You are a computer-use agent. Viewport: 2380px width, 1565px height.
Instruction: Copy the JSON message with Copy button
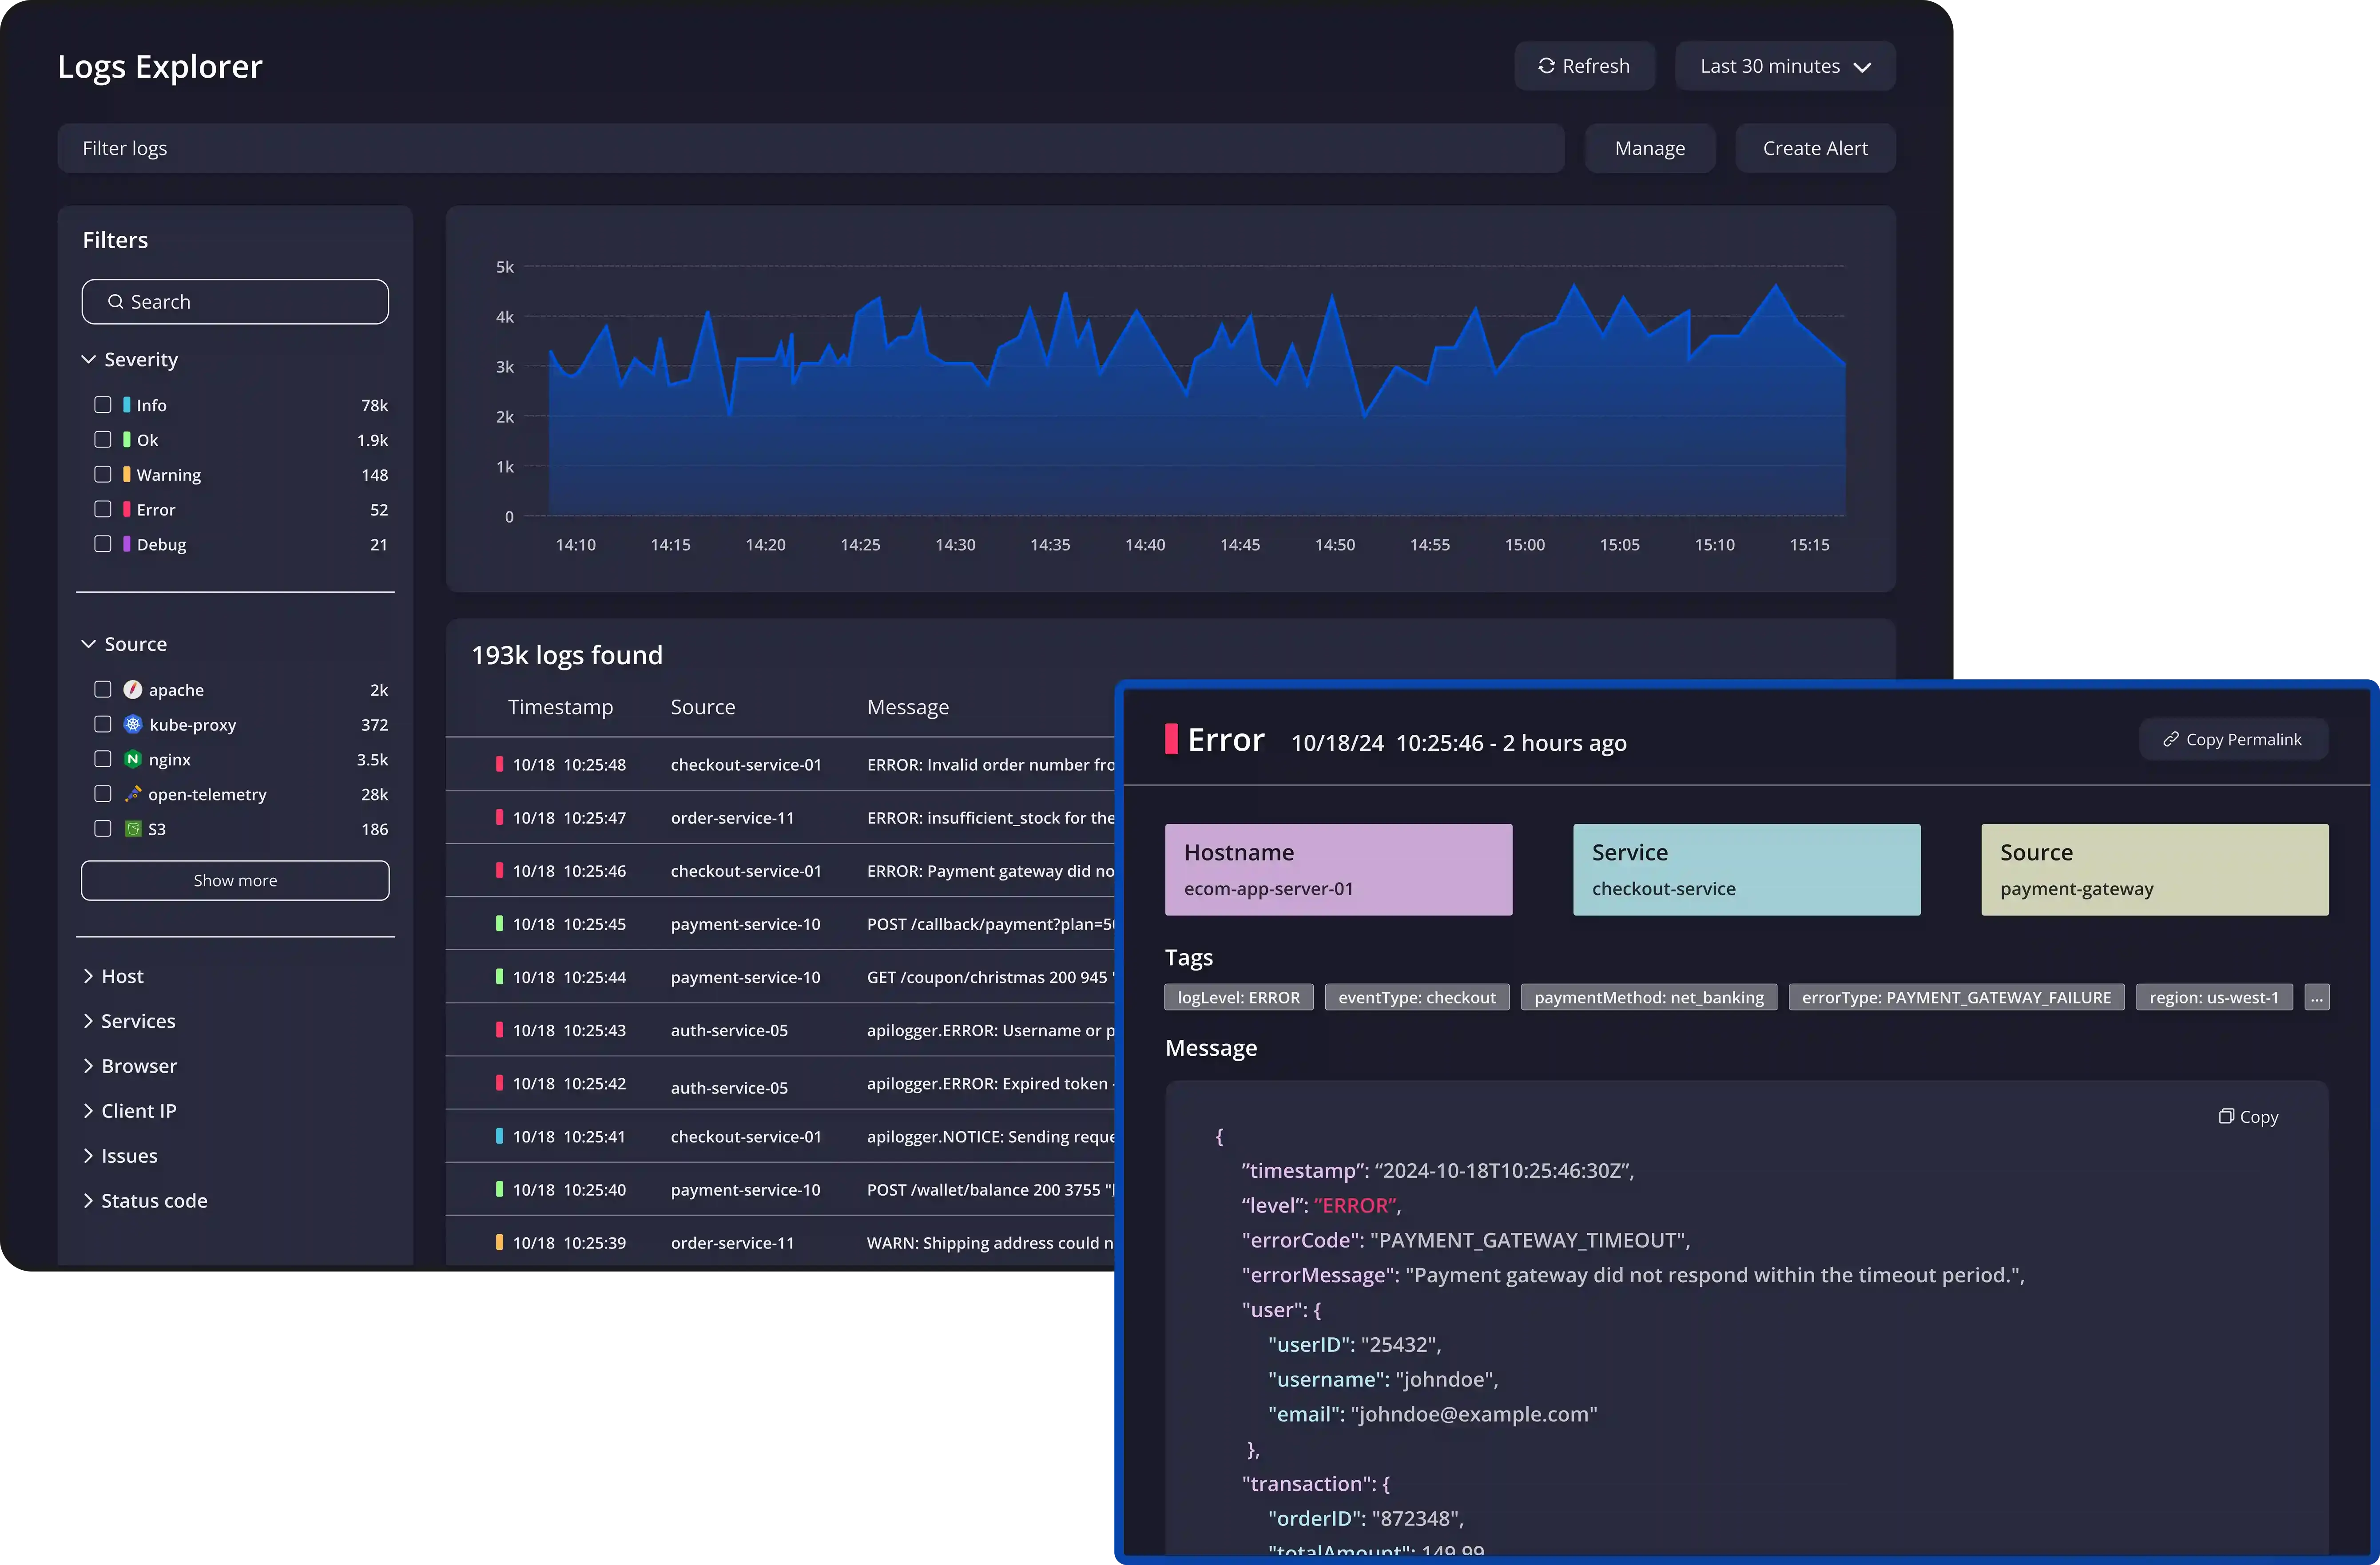[x=2248, y=1117]
